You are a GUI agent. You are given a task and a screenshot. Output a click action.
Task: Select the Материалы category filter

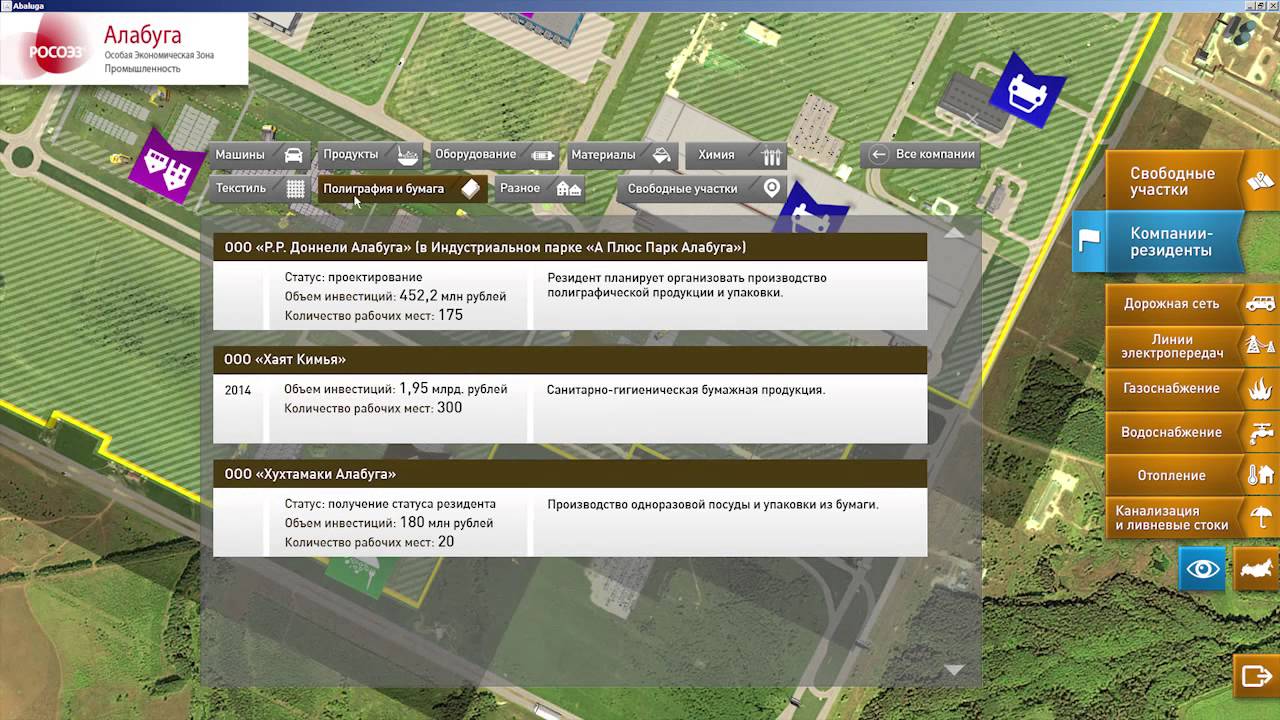(x=621, y=155)
